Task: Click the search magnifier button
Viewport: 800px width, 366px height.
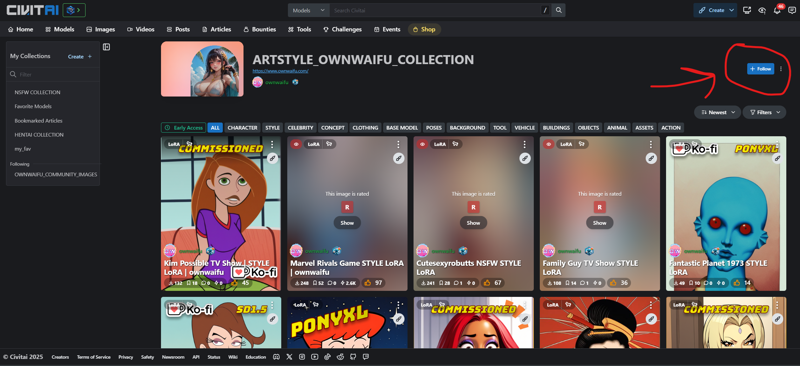Action: [559, 10]
